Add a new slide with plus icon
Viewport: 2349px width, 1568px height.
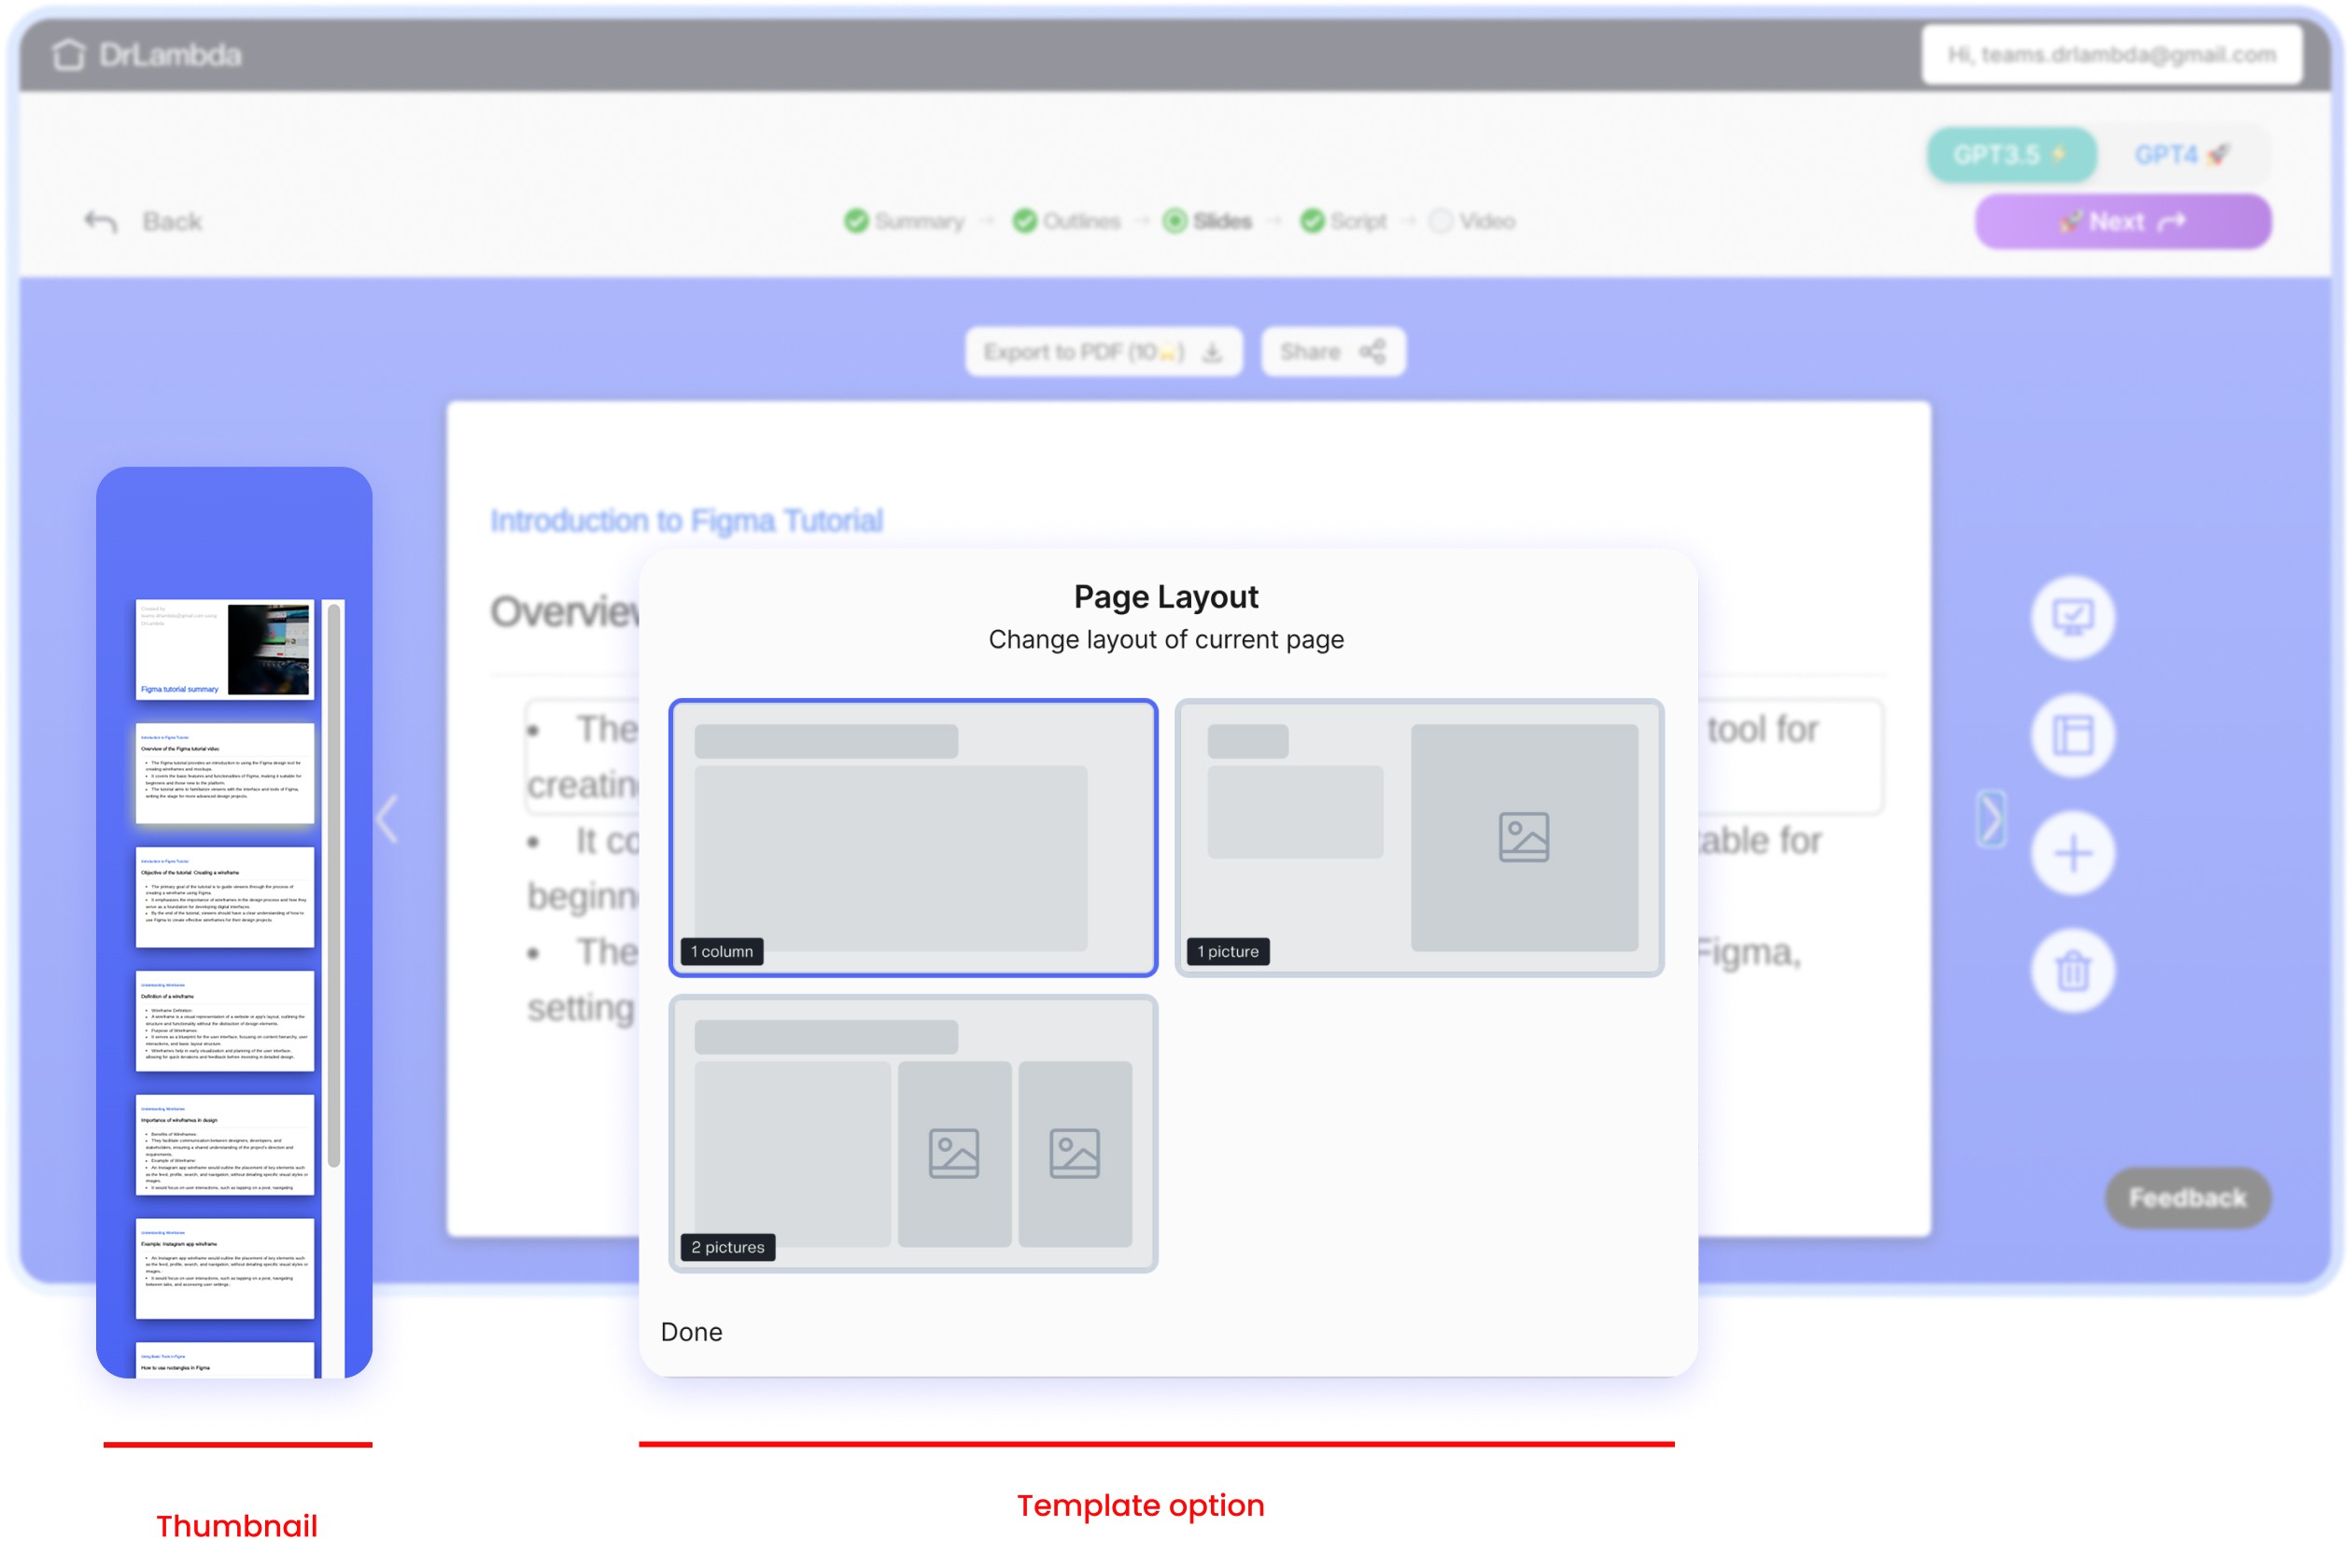pyautogui.click(x=2072, y=853)
